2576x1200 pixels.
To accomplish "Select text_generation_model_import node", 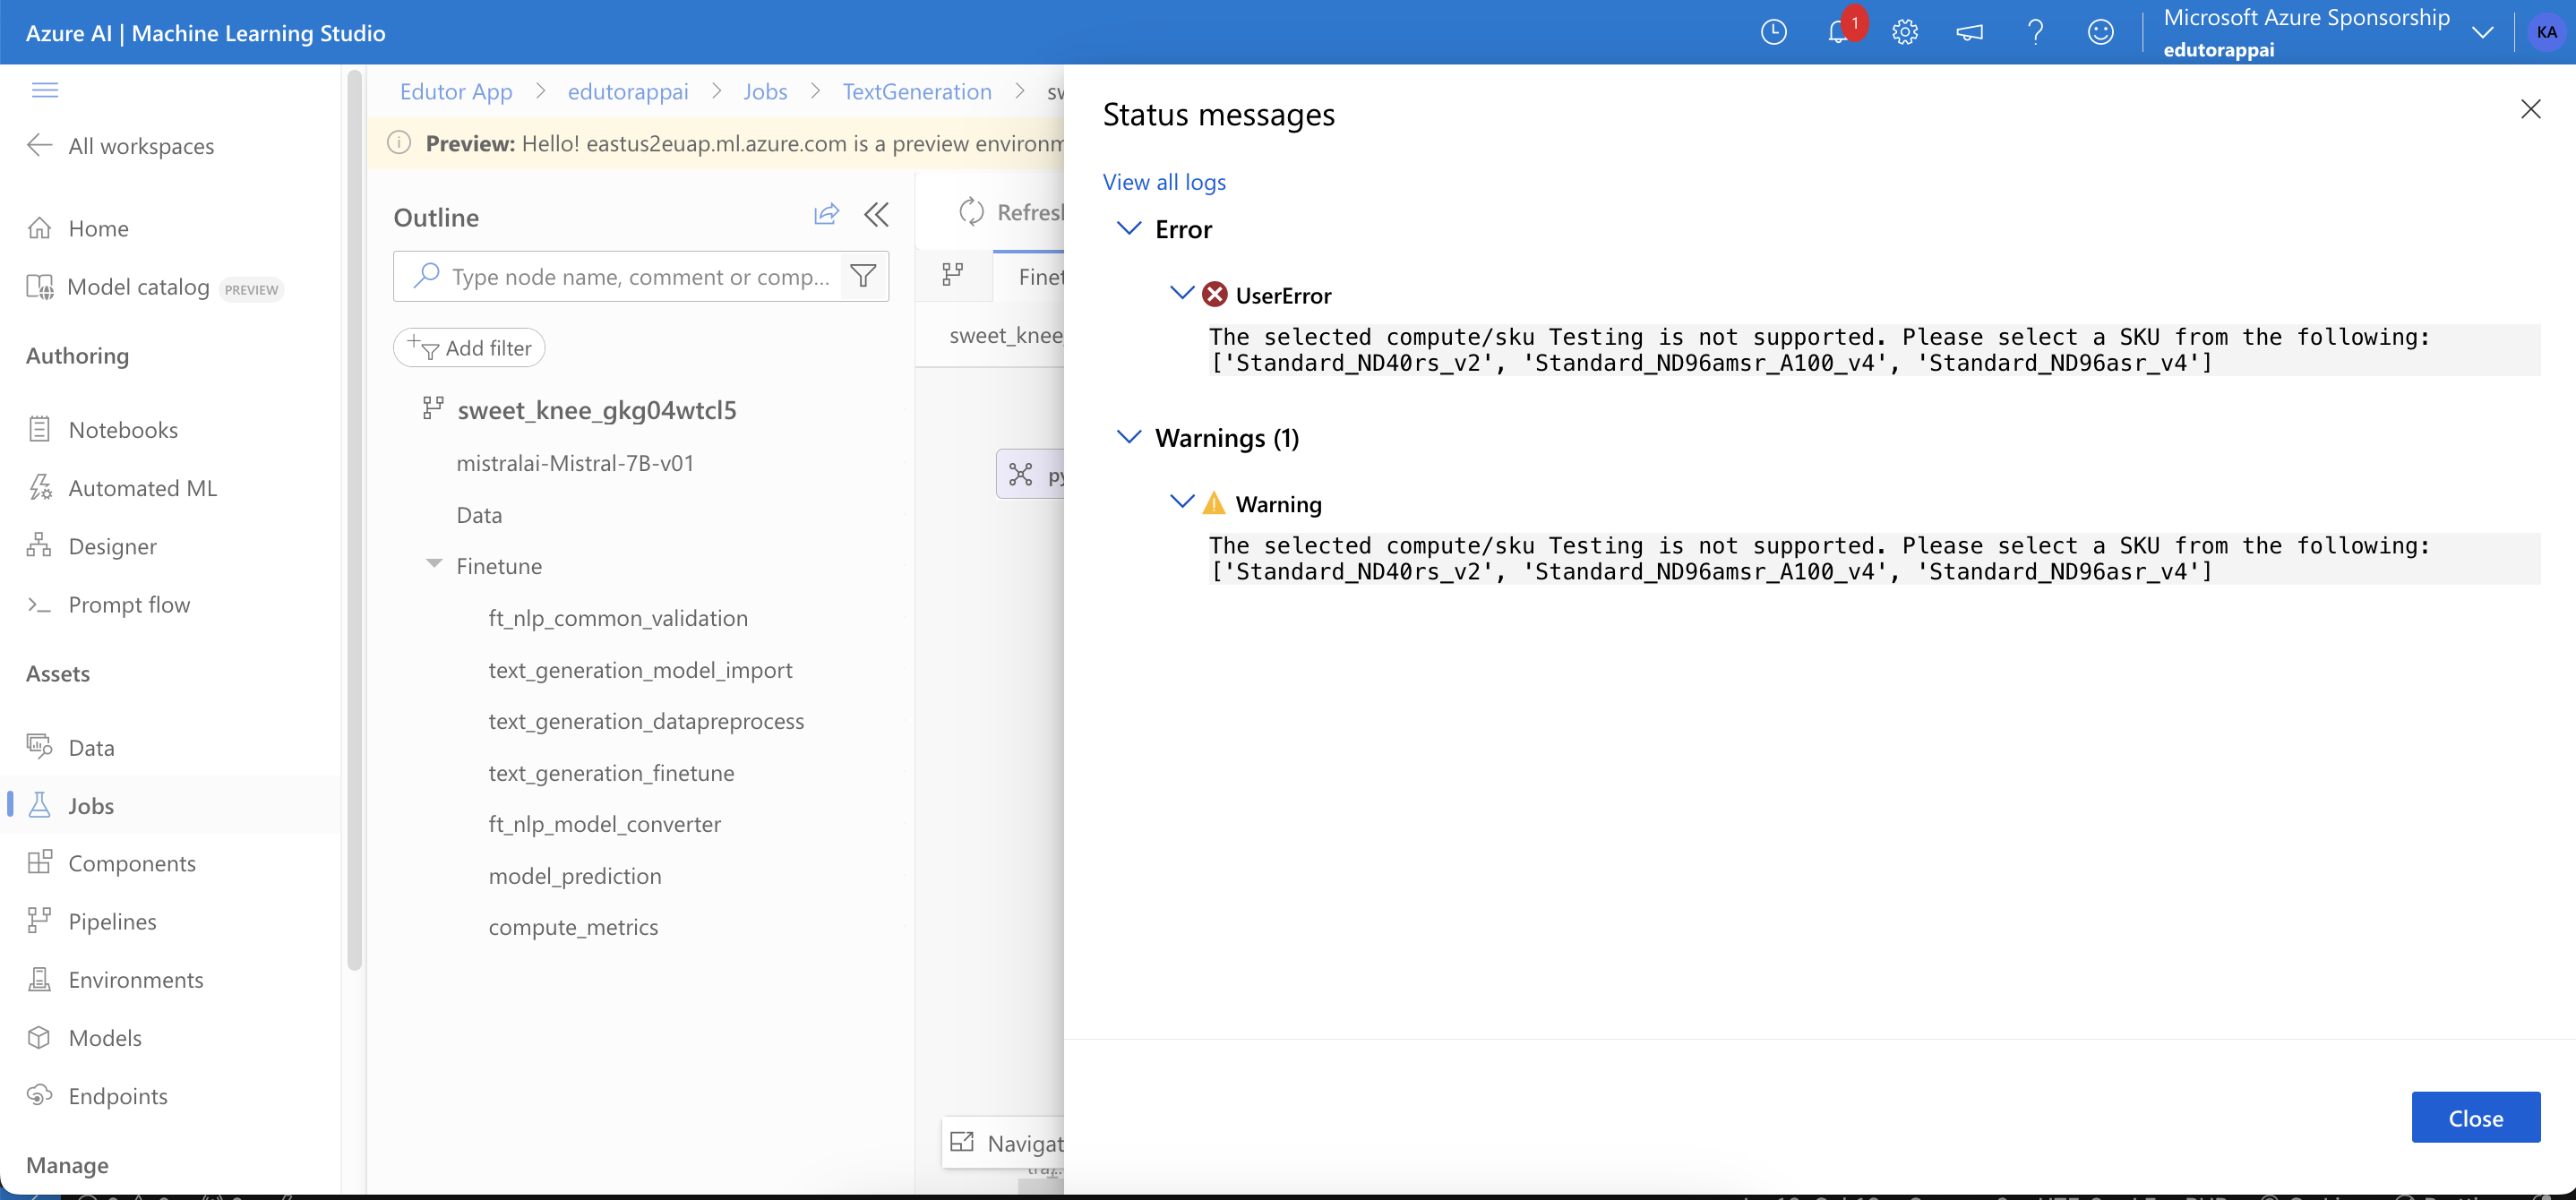I will [x=640, y=669].
